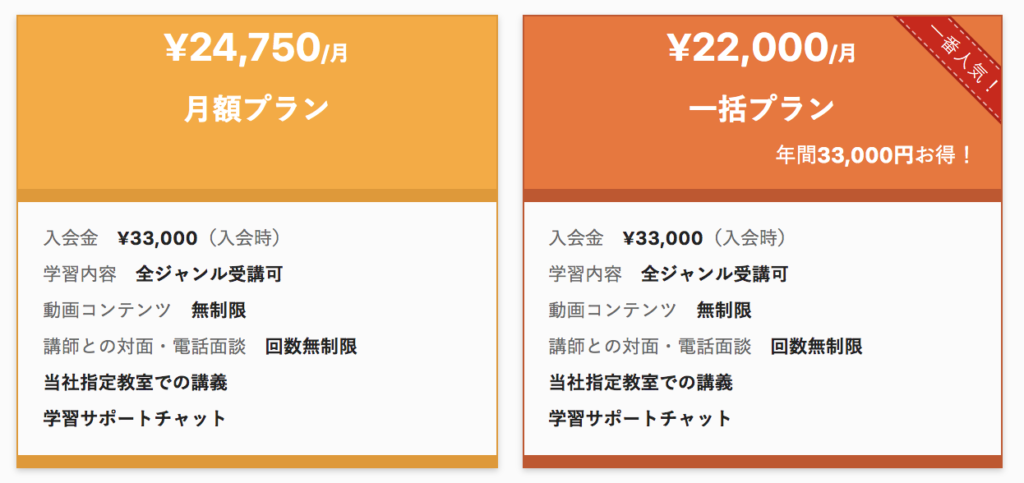Click 回数無制限 in the monthly plan card
Screen dimensions: 1024x483
click(312, 346)
